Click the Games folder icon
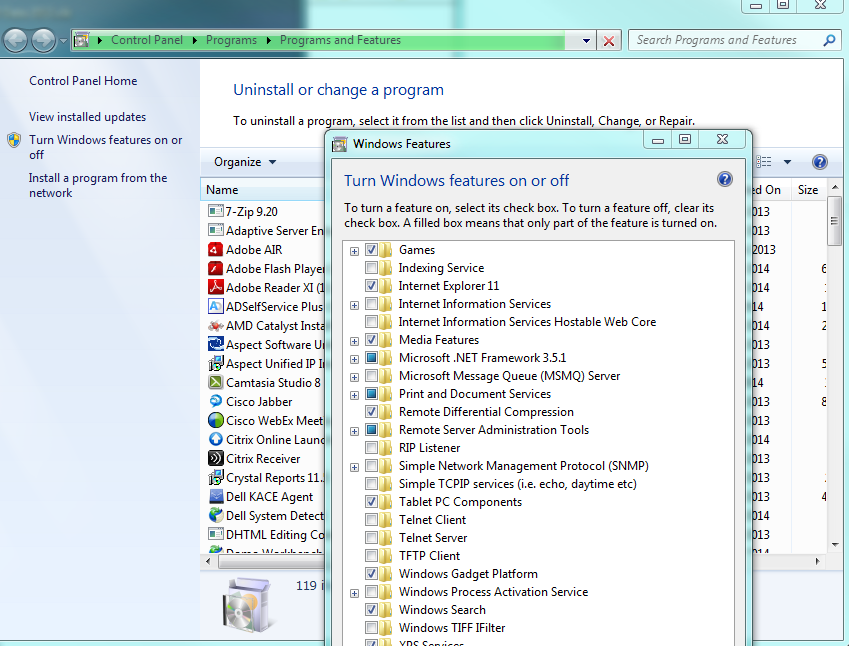 coord(386,250)
